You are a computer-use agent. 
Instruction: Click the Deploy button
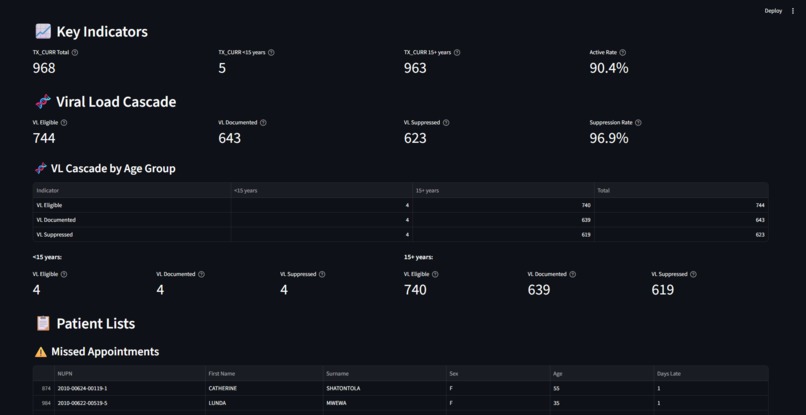773,11
